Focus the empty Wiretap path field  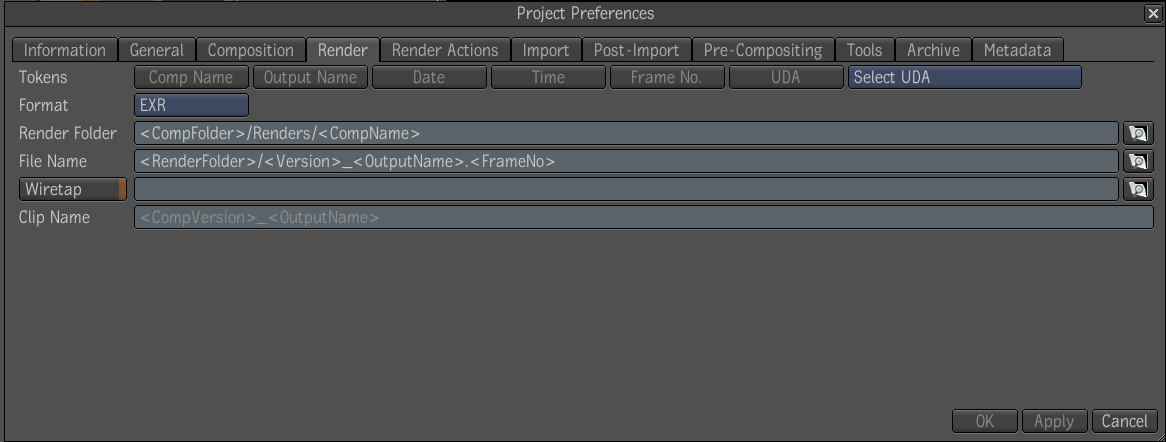(x=626, y=189)
